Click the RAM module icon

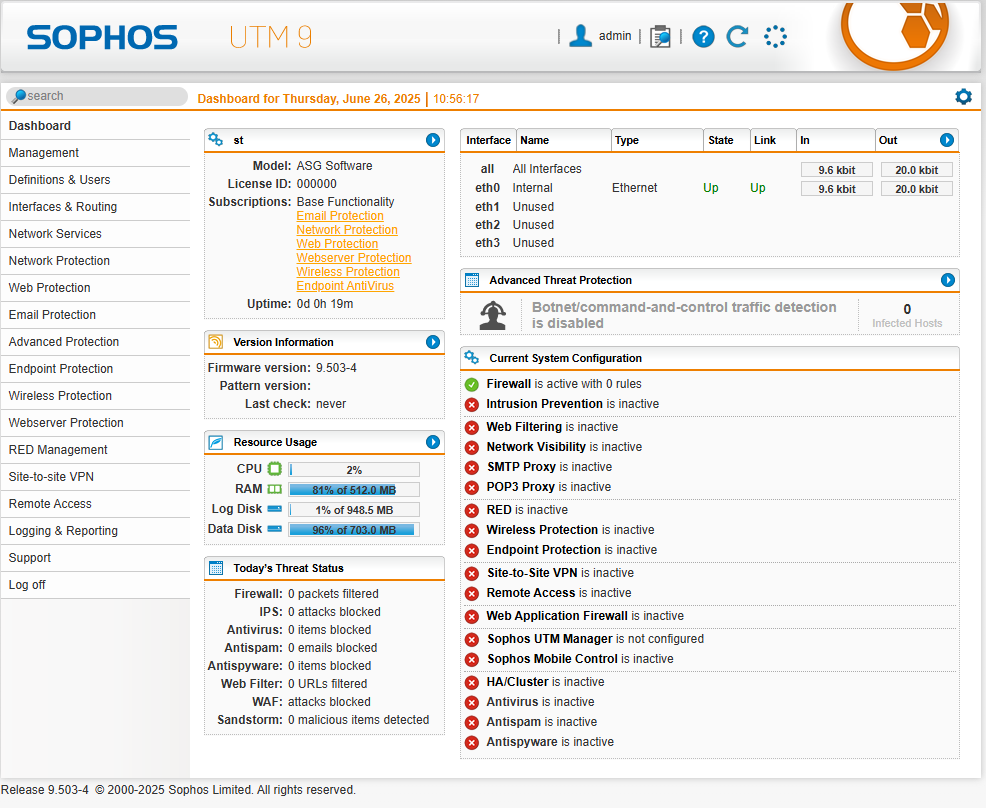[275, 489]
